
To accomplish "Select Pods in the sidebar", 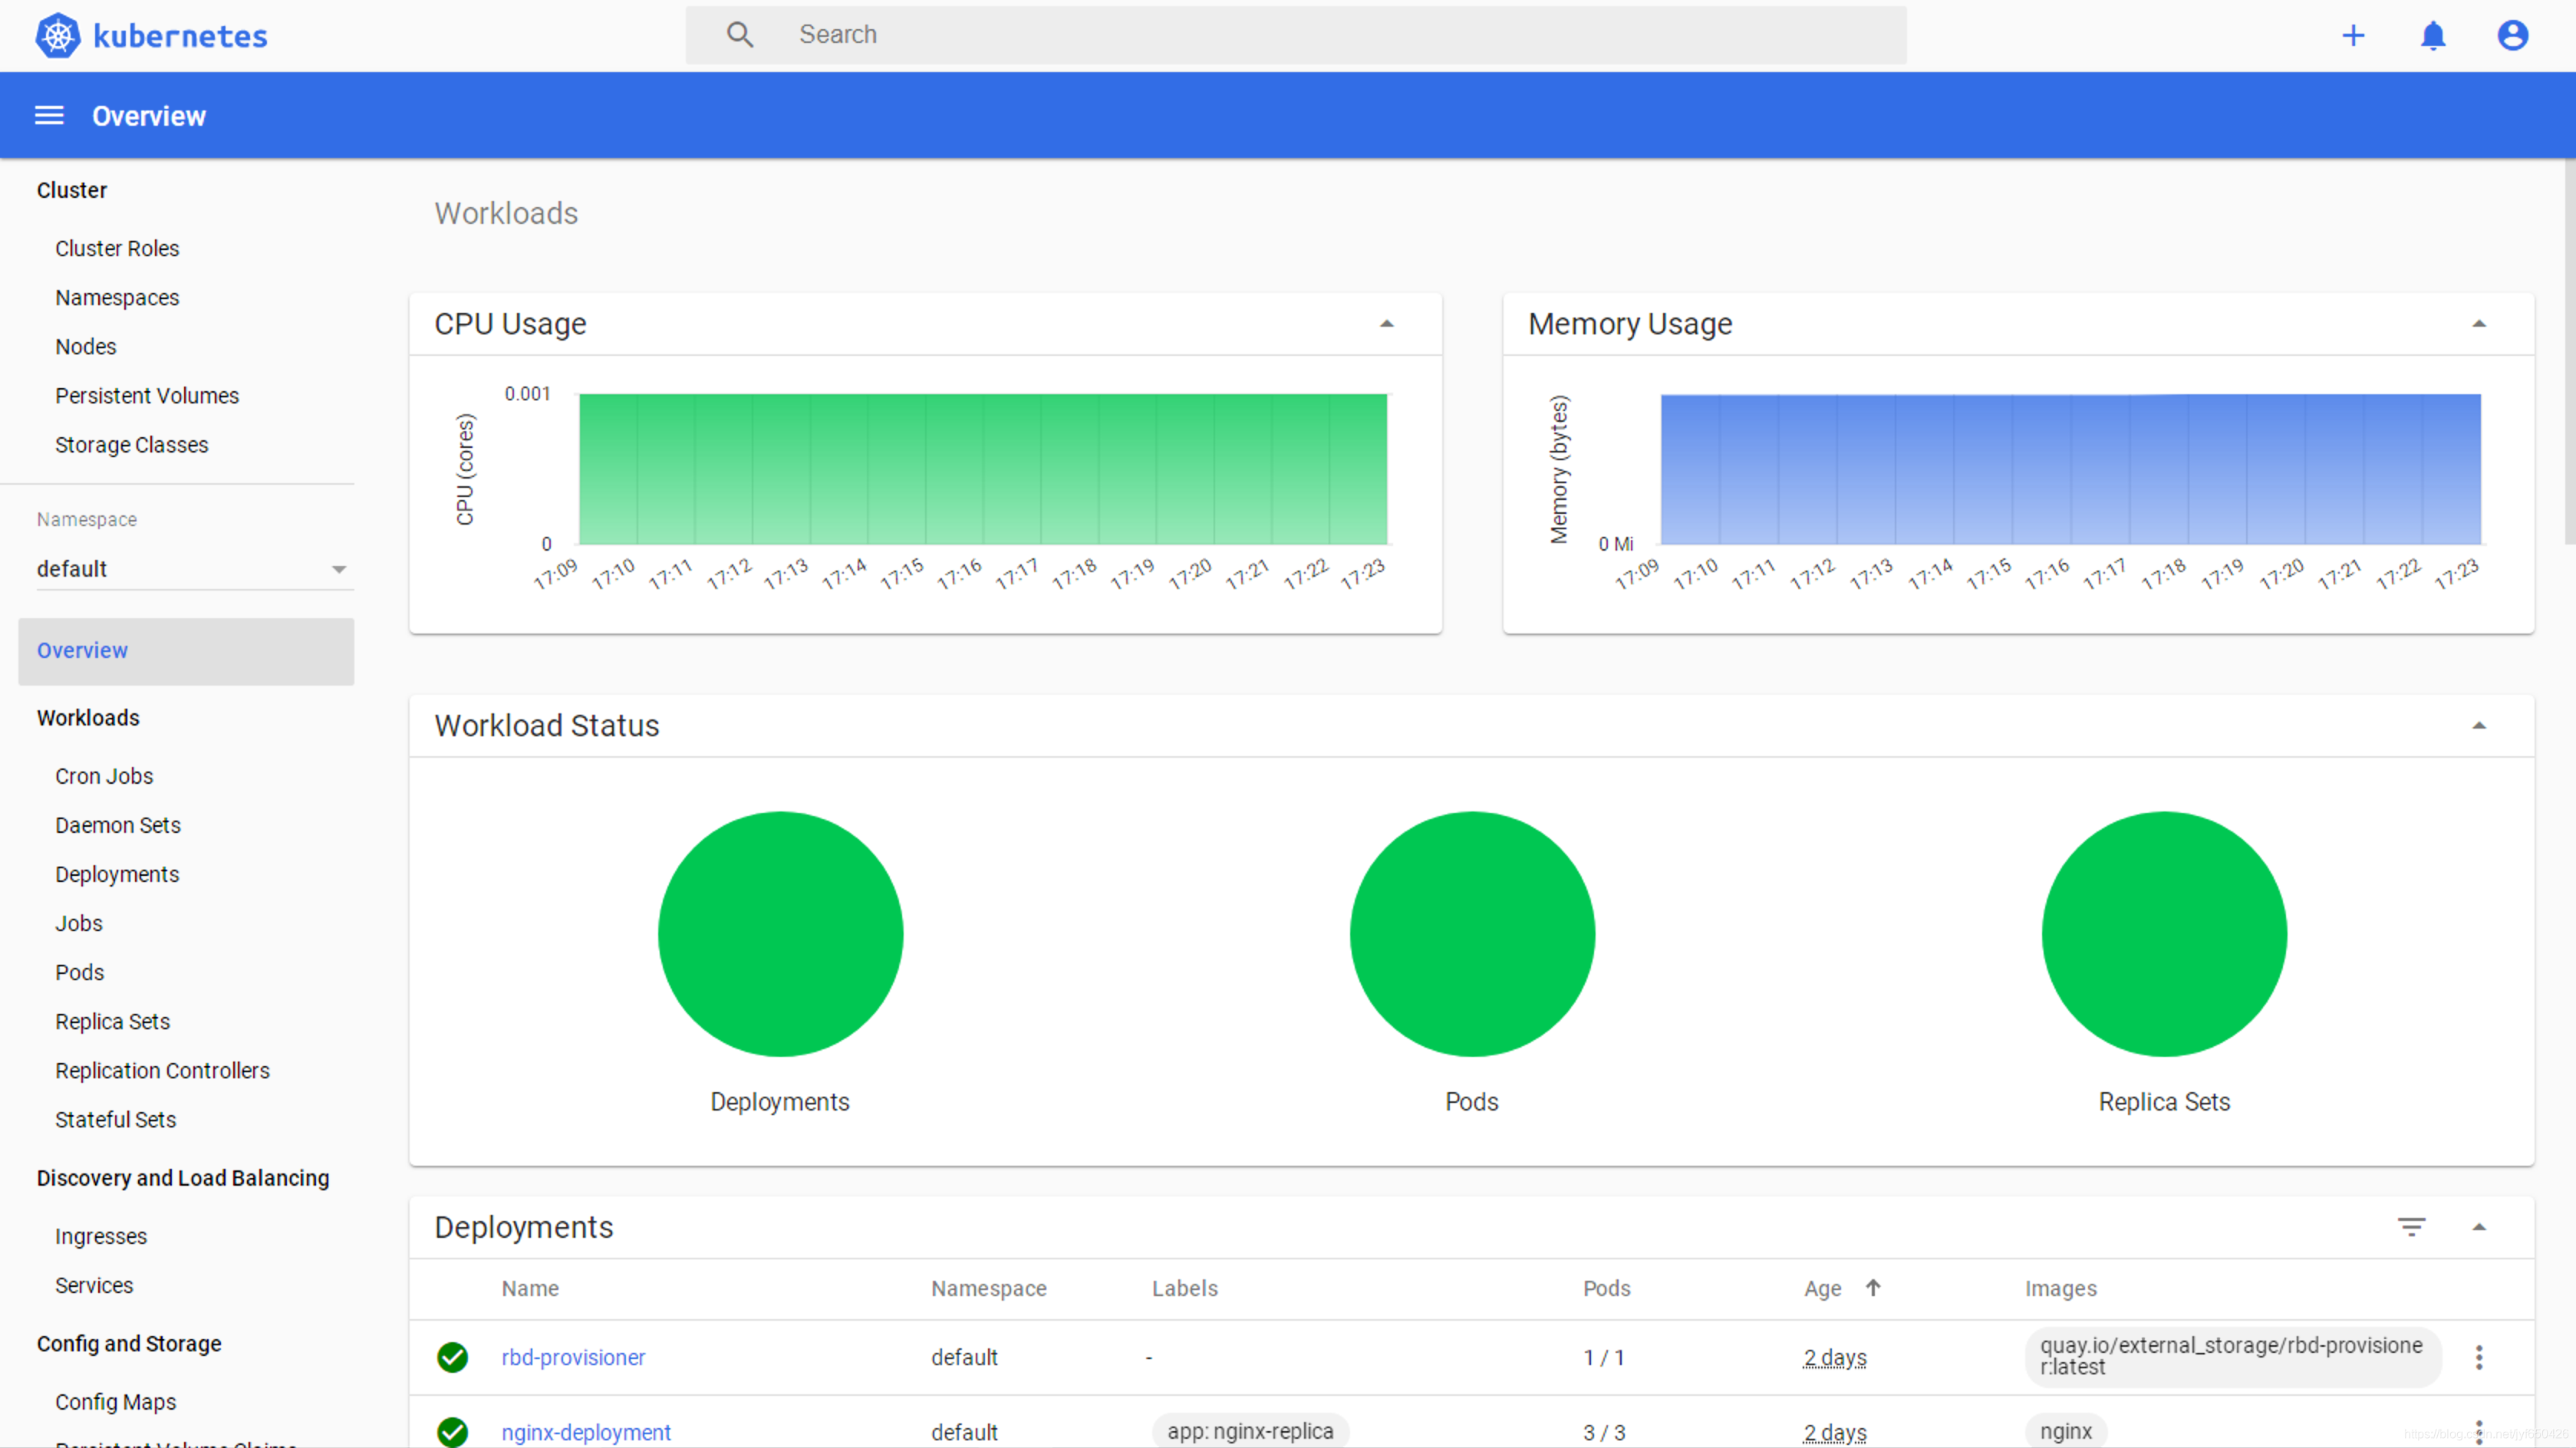I will (79, 972).
